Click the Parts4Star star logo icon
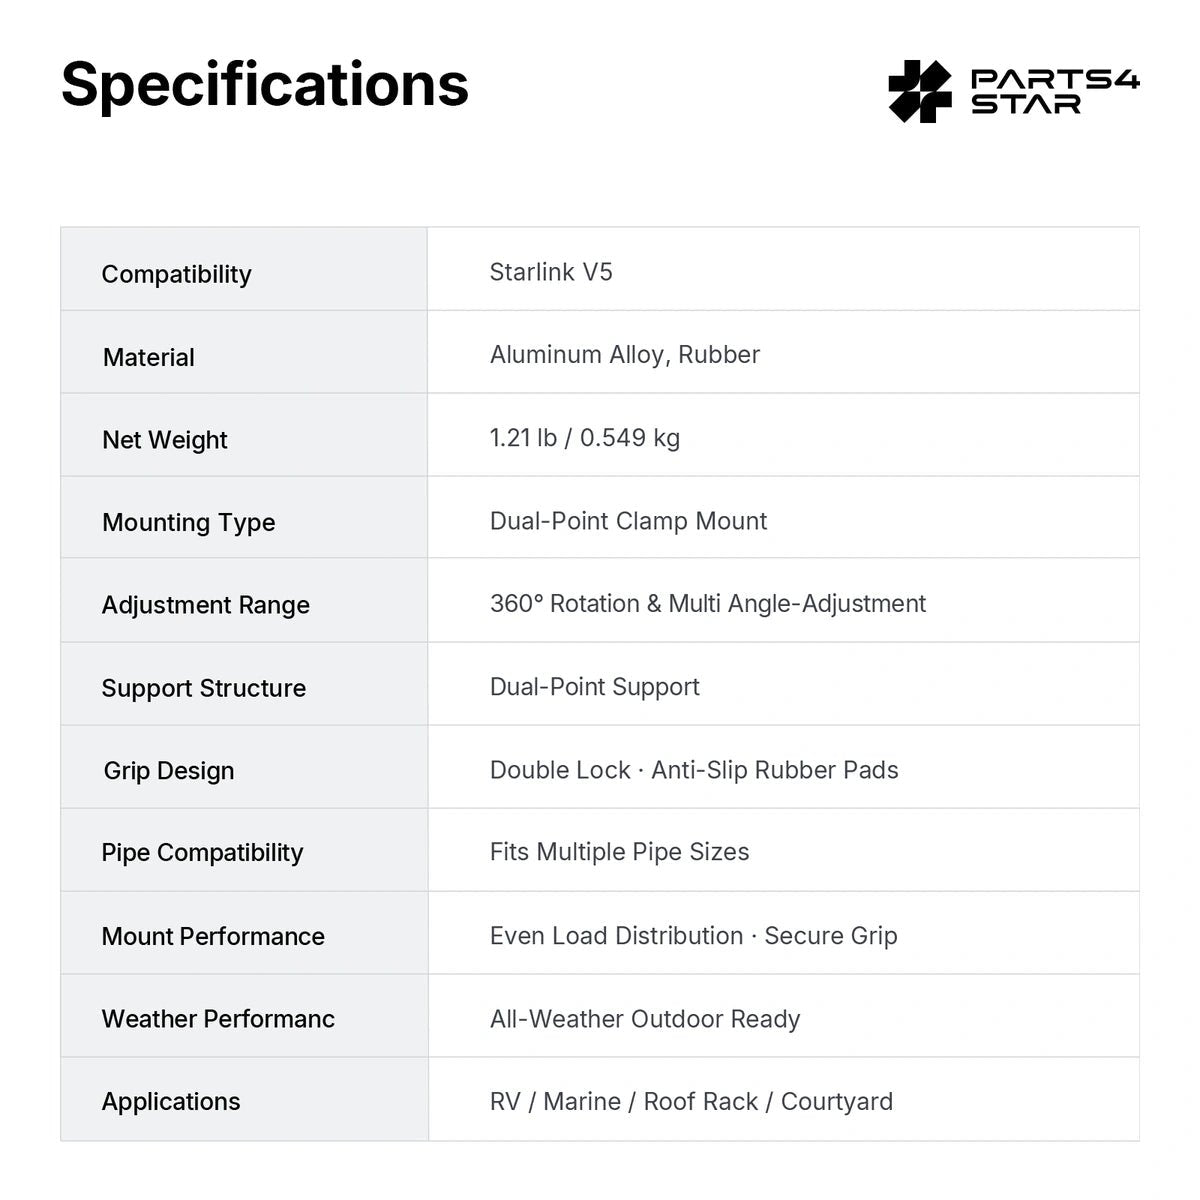The image size is (1200, 1200). 920,91
